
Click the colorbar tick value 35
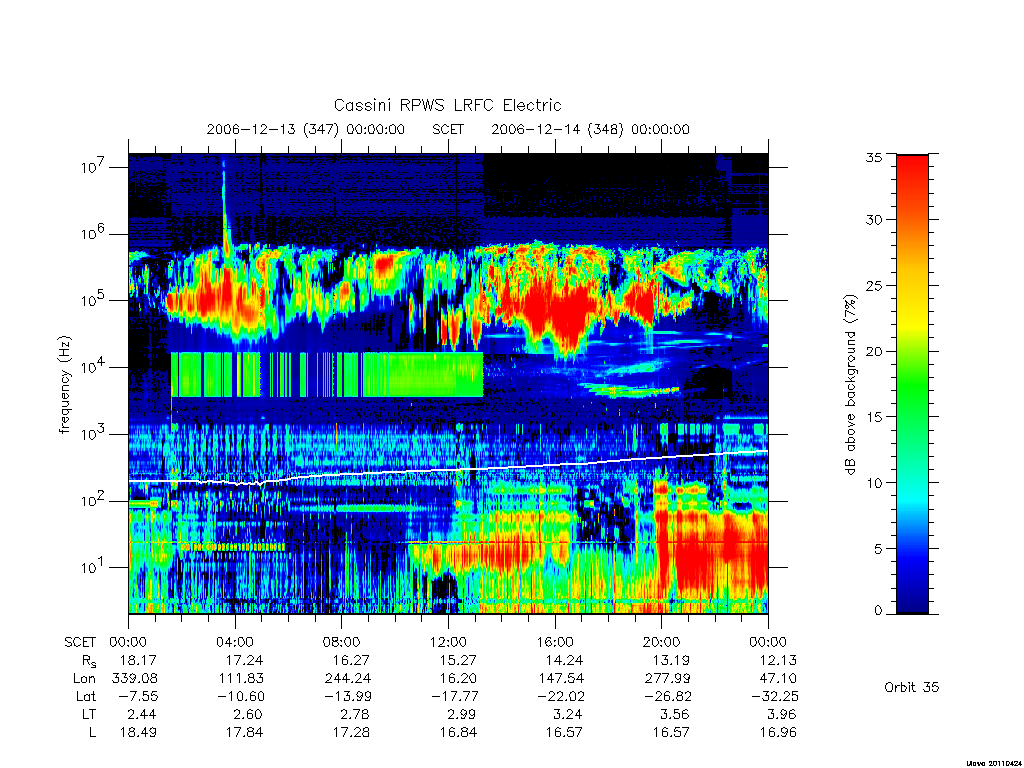point(873,157)
